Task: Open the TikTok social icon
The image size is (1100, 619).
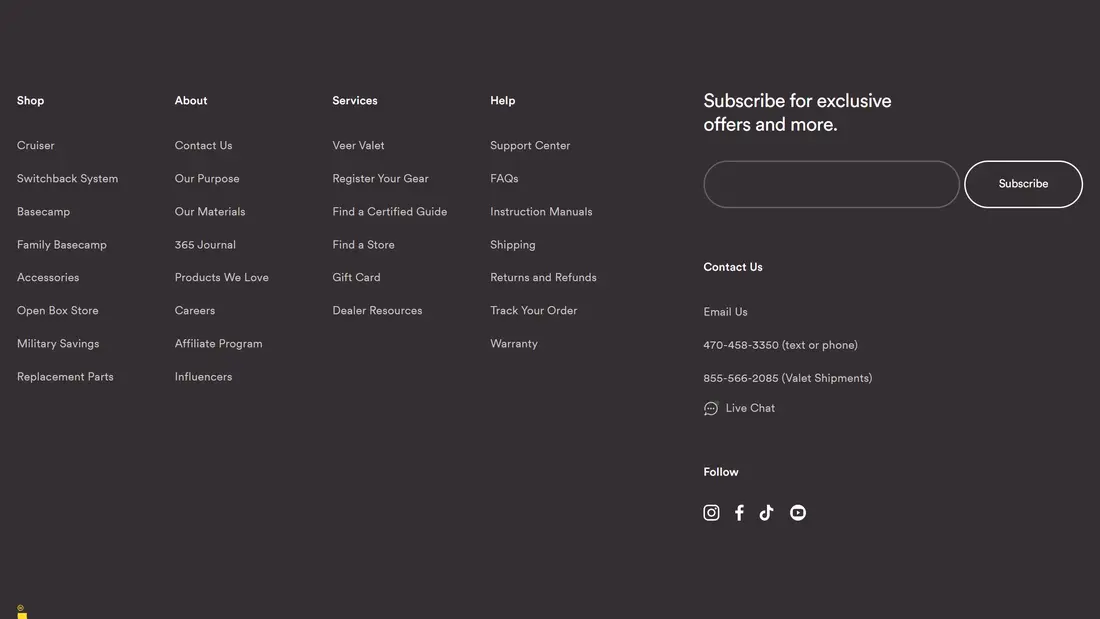Action: pos(766,513)
